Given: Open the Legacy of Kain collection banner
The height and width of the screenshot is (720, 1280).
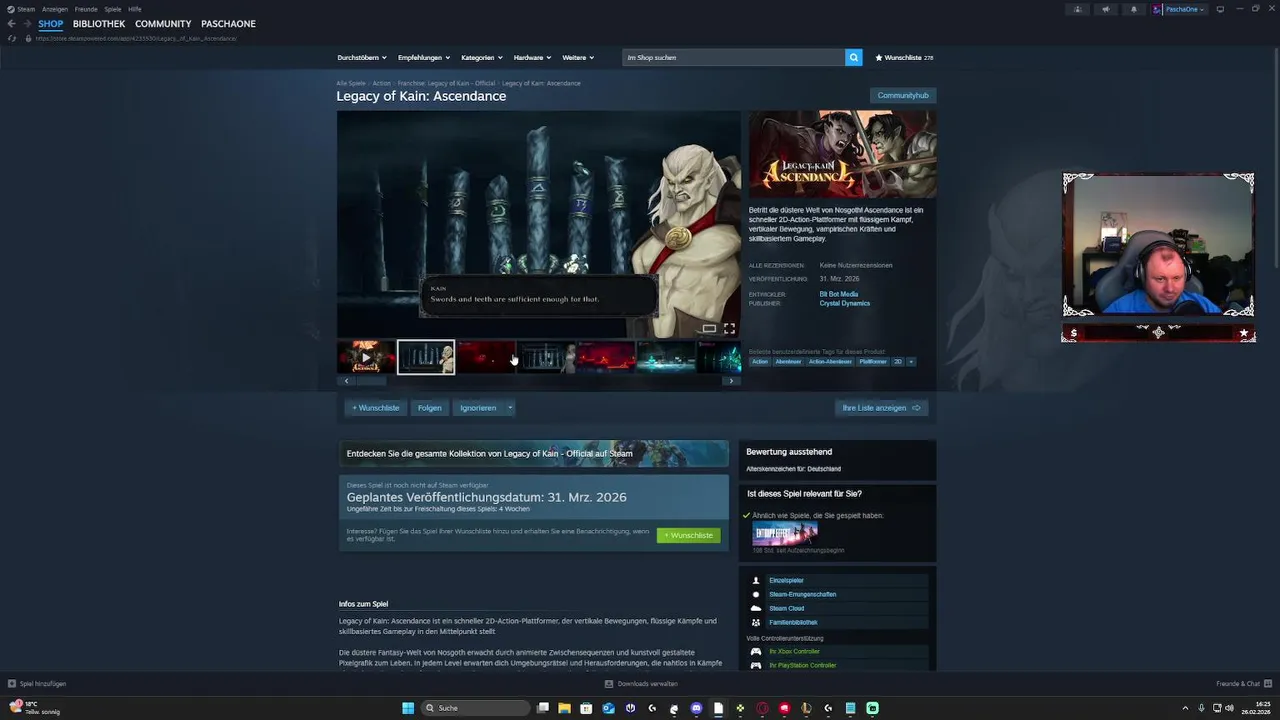Looking at the screenshot, I should point(534,453).
